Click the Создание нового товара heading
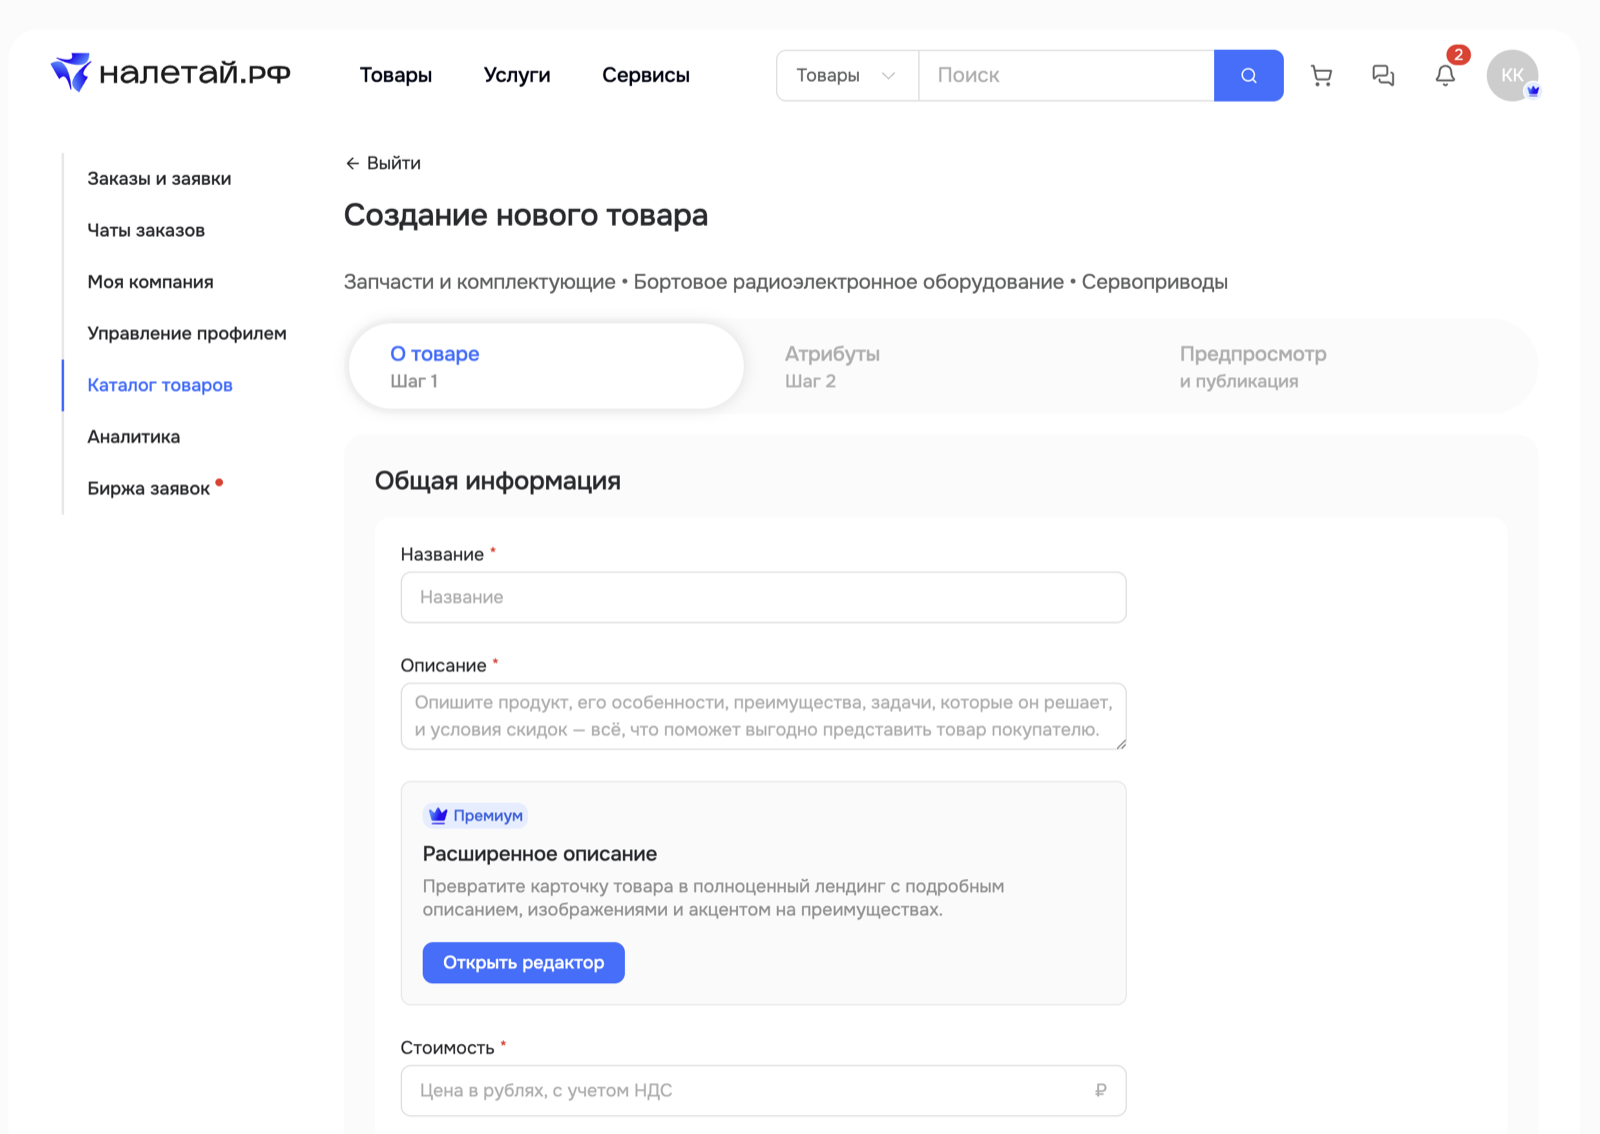The width and height of the screenshot is (1600, 1134). click(x=526, y=215)
